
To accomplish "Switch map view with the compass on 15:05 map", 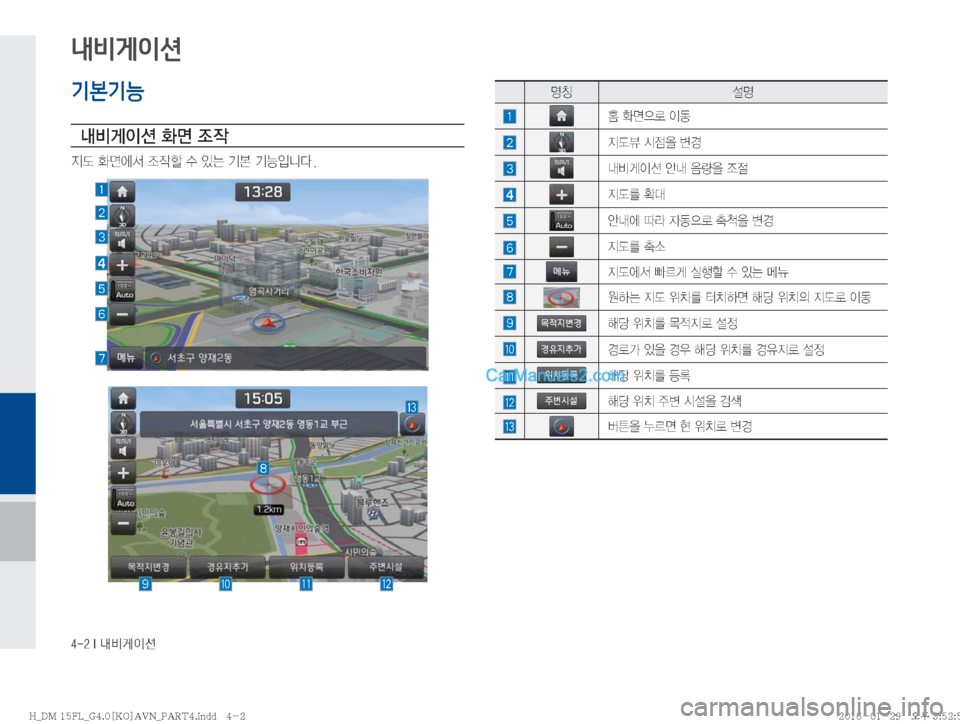I will pyautogui.click(x=123, y=423).
